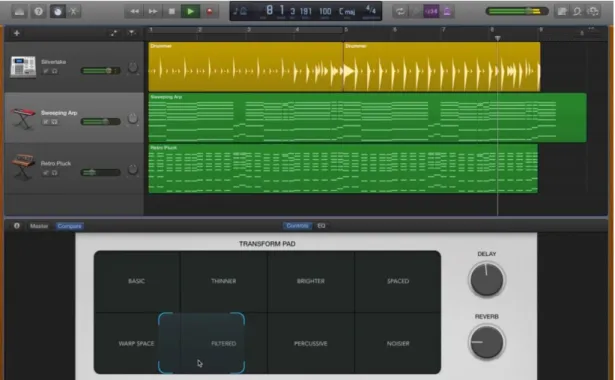This screenshot has width=615, height=380.
Task: Mute the Sweeping Arp track
Action: pos(45,122)
